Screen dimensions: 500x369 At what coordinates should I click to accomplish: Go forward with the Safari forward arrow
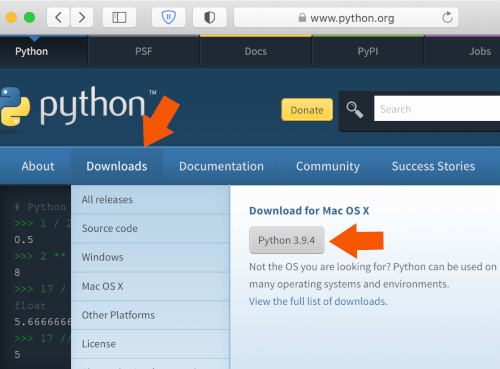[81, 17]
